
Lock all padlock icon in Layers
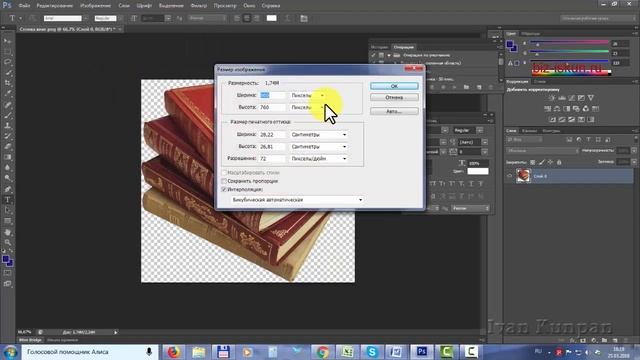(559, 162)
